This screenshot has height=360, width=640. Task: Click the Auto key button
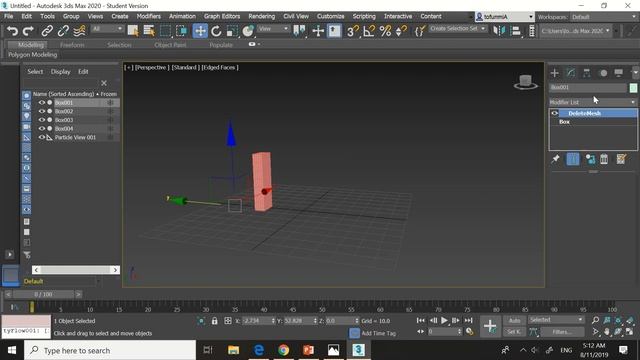pos(514,320)
